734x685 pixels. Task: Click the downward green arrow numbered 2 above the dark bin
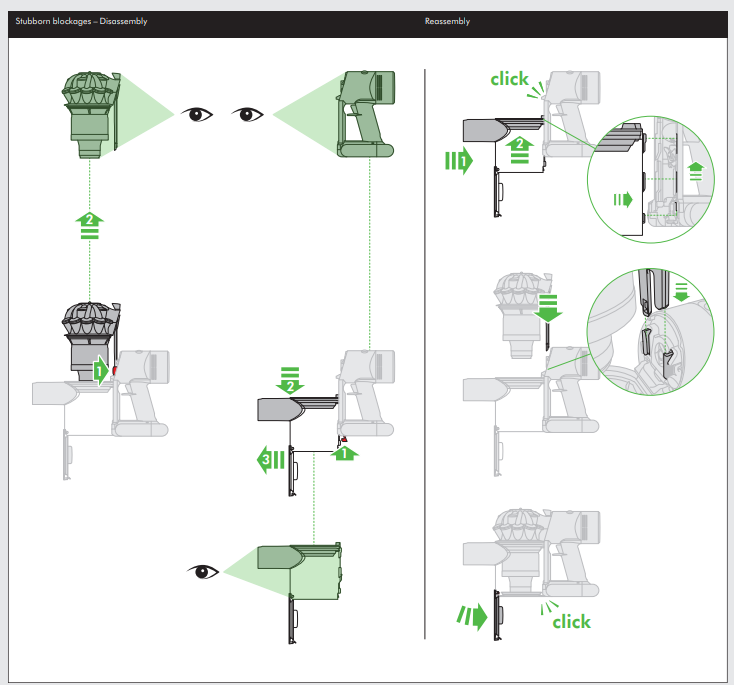[290, 380]
